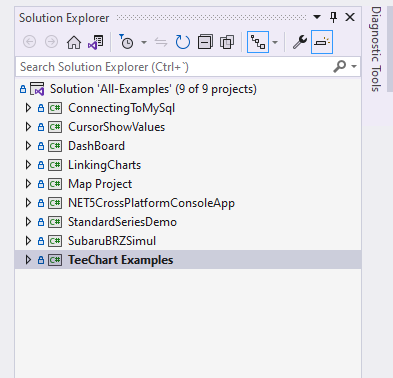The image size is (393, 378).
Task: Open Properties with the wrench icon
Action: pos(300,42)
